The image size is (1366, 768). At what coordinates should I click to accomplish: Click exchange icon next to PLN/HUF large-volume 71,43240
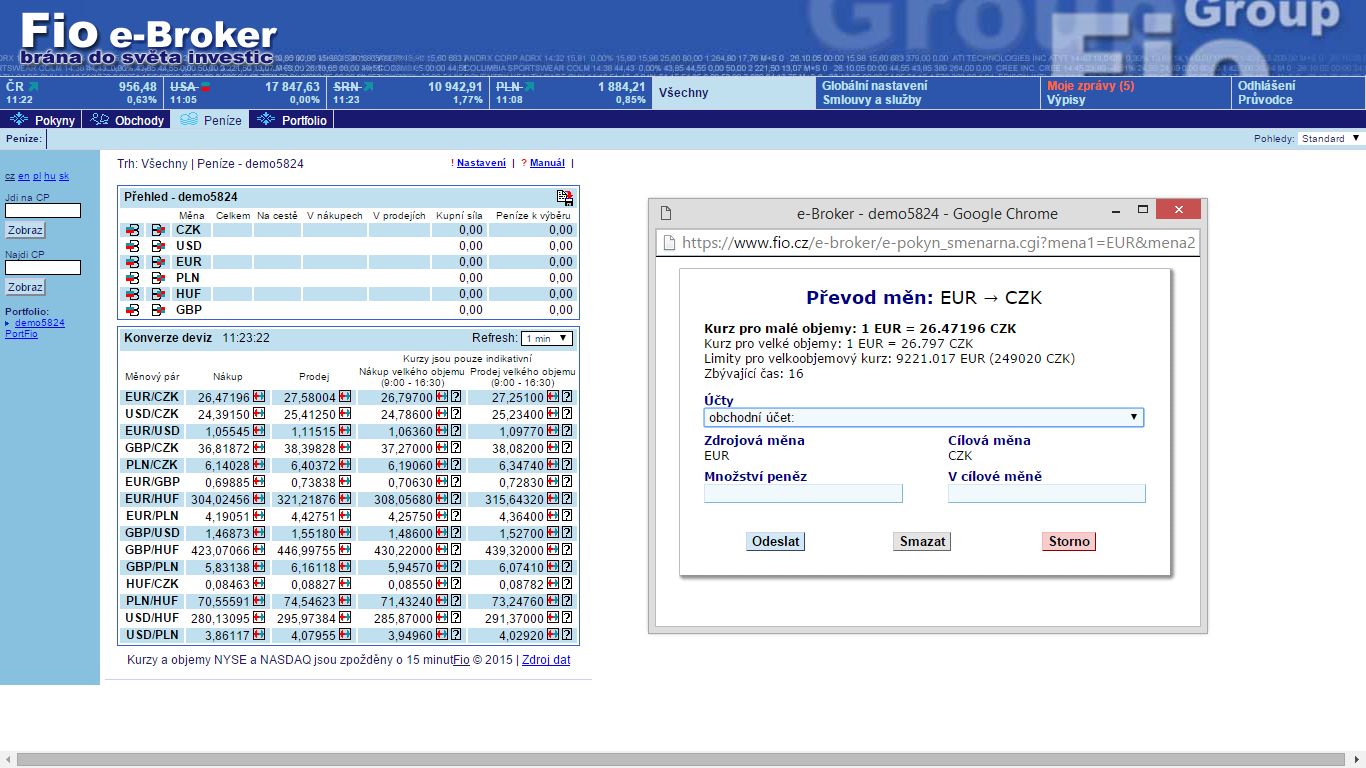(x=442, y=601)
